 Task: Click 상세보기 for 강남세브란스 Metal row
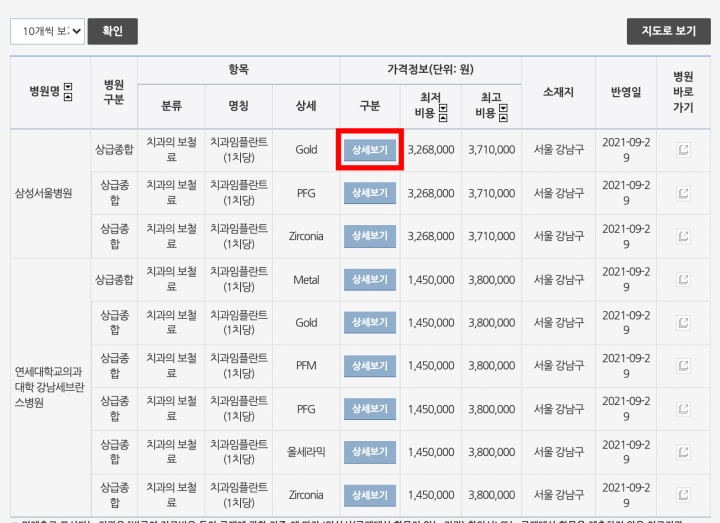(x=370, y=279)
